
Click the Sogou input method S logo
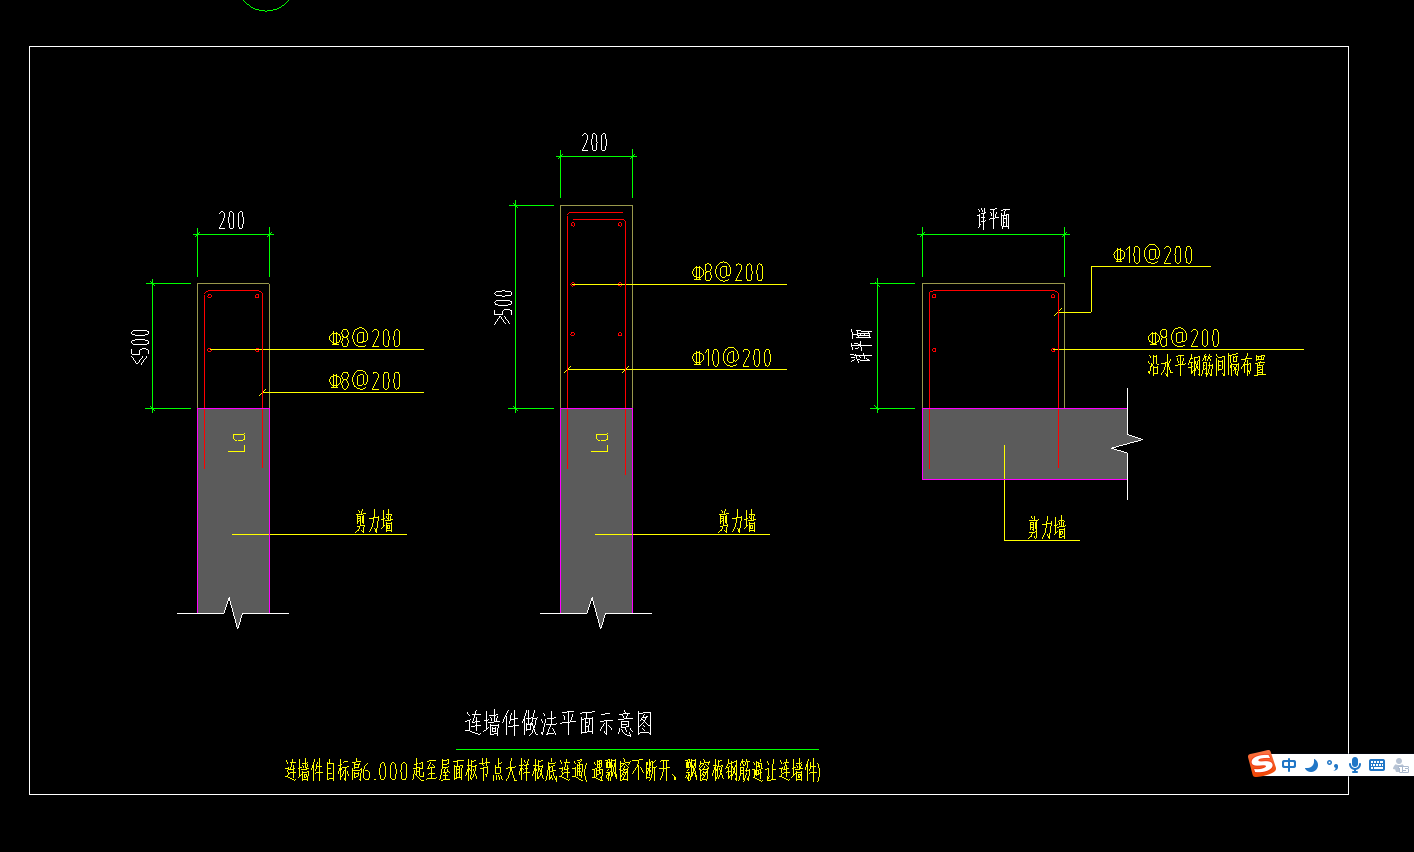[1262, 764]
